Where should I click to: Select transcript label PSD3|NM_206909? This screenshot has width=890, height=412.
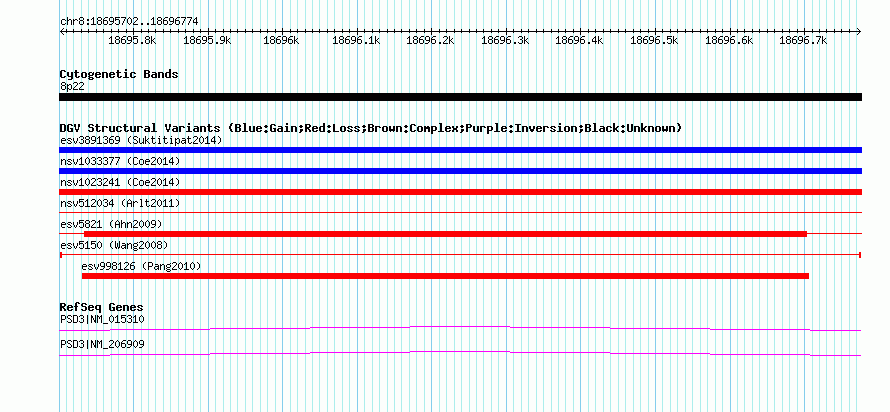[102, 344]
